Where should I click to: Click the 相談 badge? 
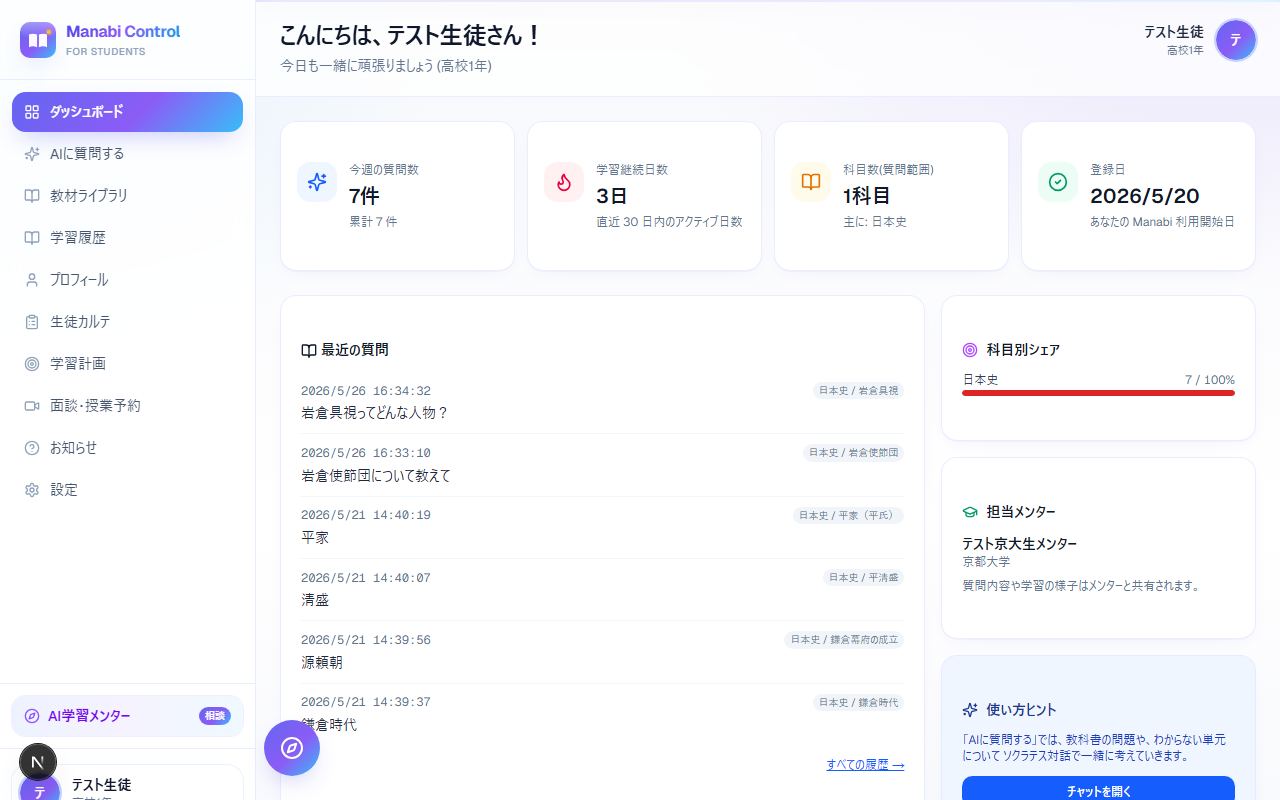215,716
